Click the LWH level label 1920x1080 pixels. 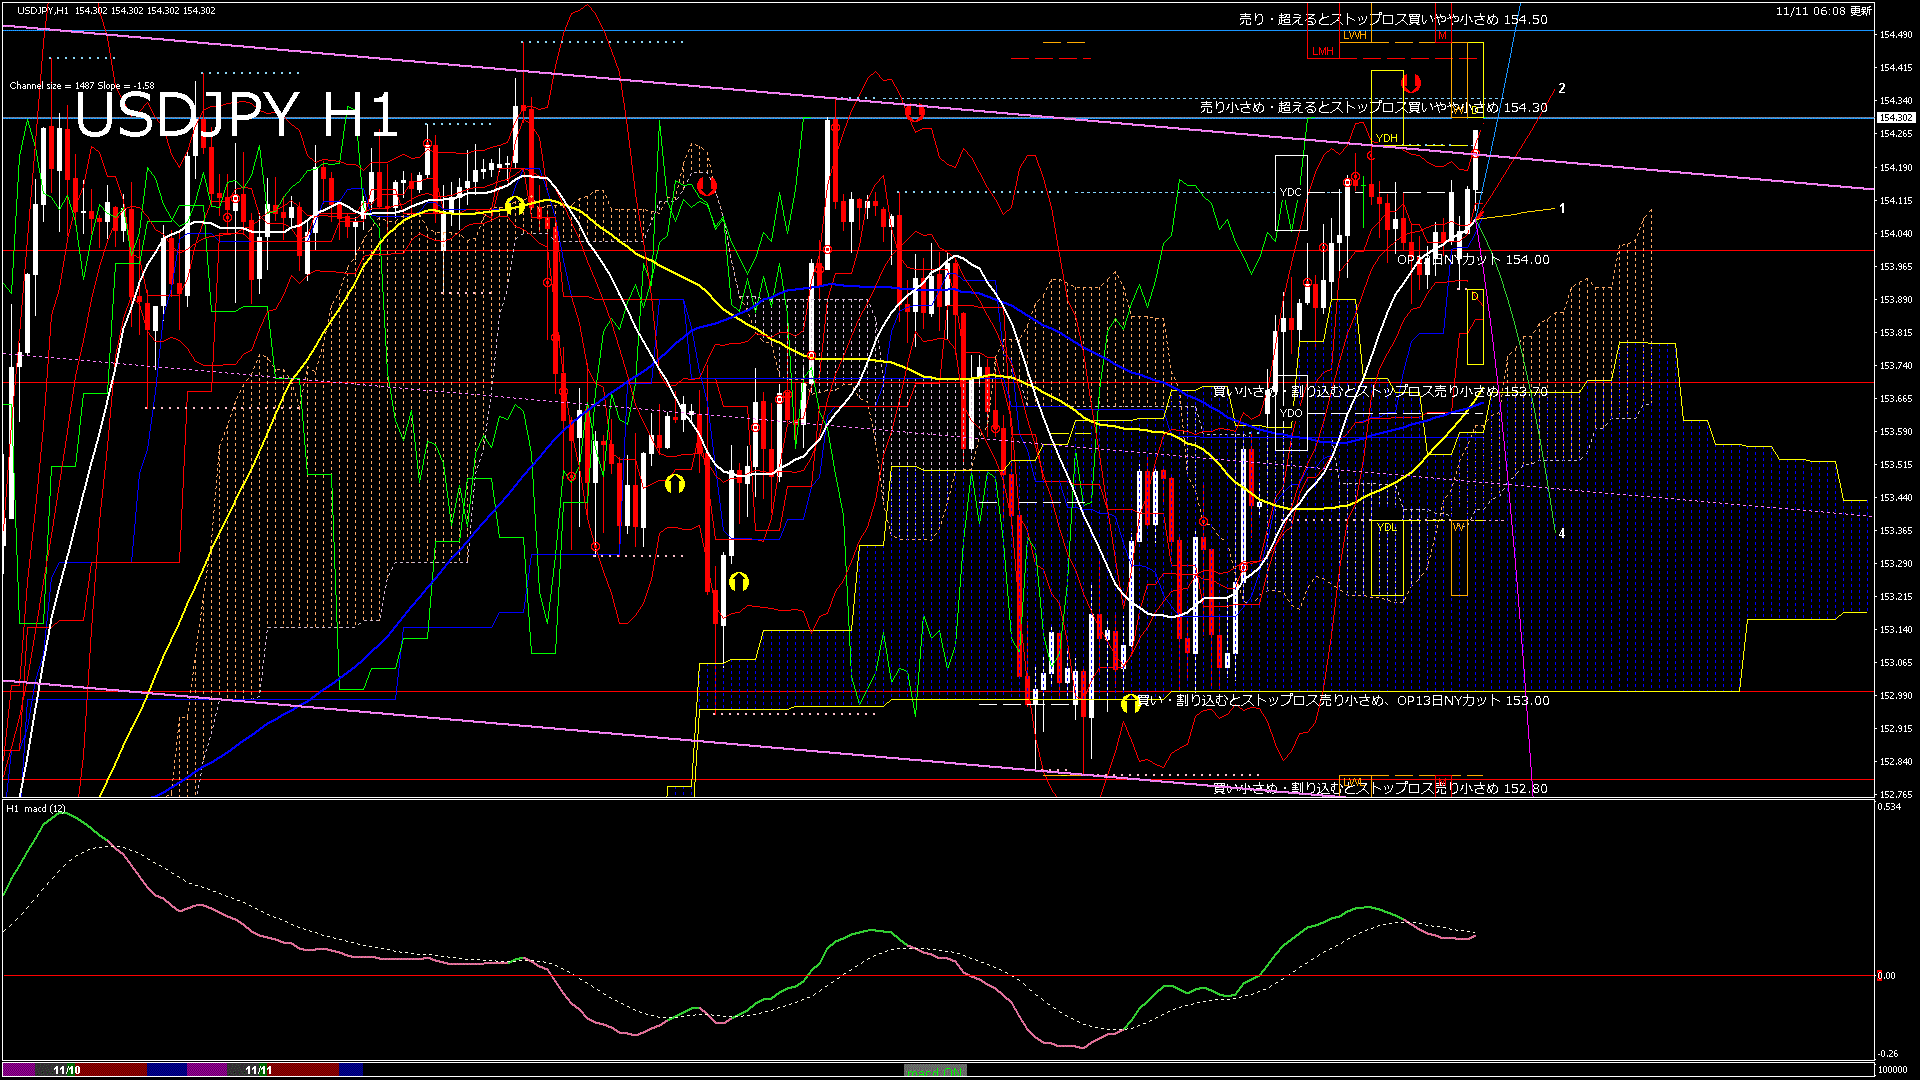coord(1354,35)
